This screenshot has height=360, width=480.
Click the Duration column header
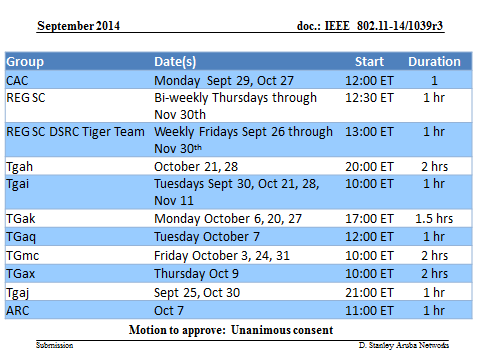(x=434, y=62)
